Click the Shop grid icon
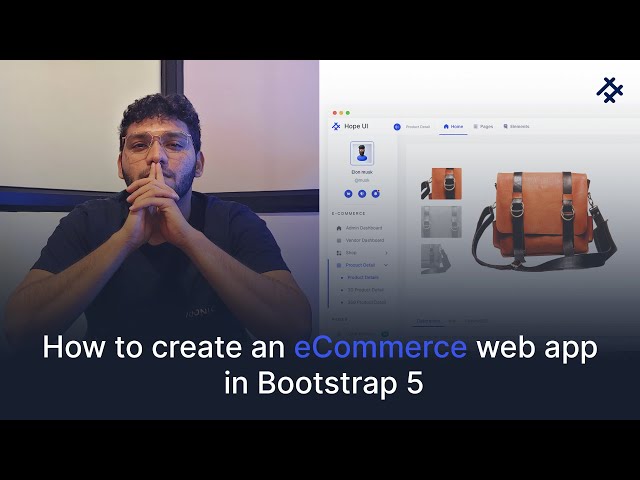640x480 pixels. (339, 253)
